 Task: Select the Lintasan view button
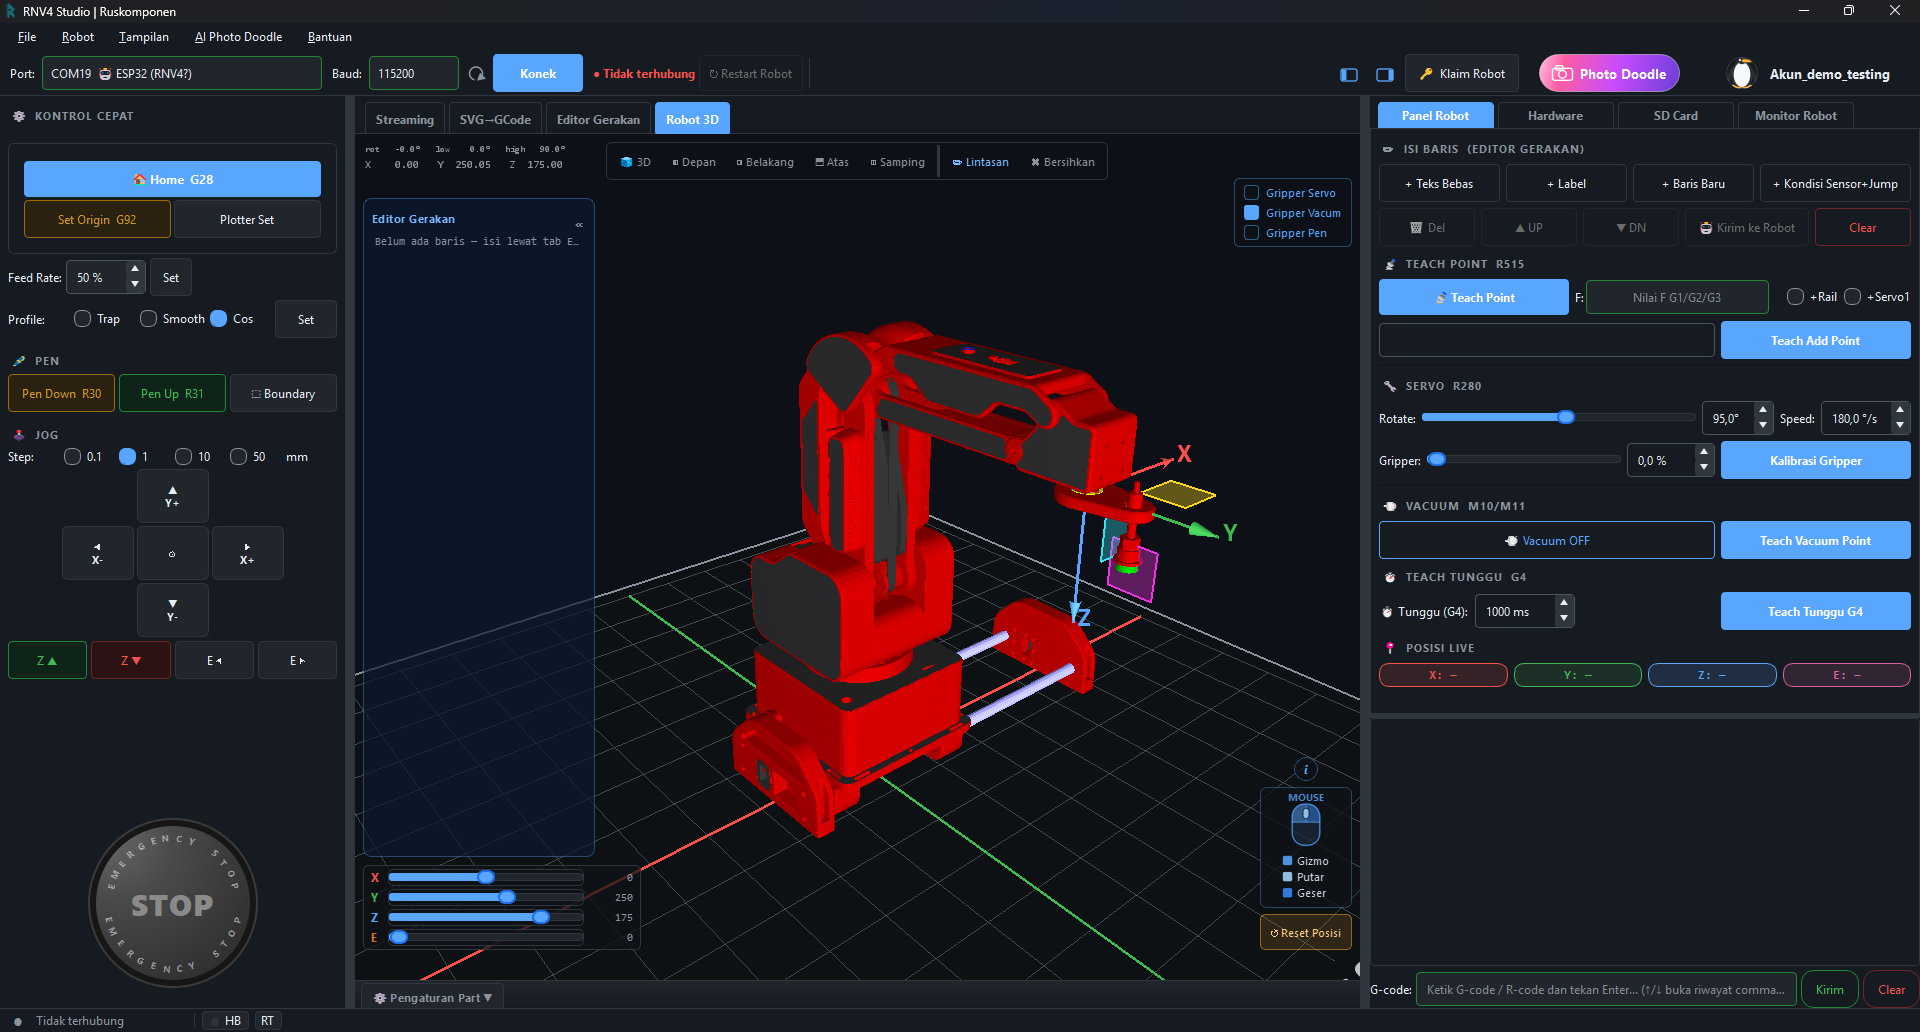(980, 162)
